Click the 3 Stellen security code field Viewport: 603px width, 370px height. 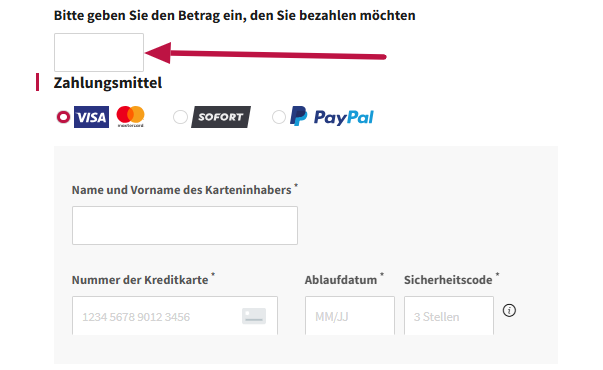(x=449, y=316)
